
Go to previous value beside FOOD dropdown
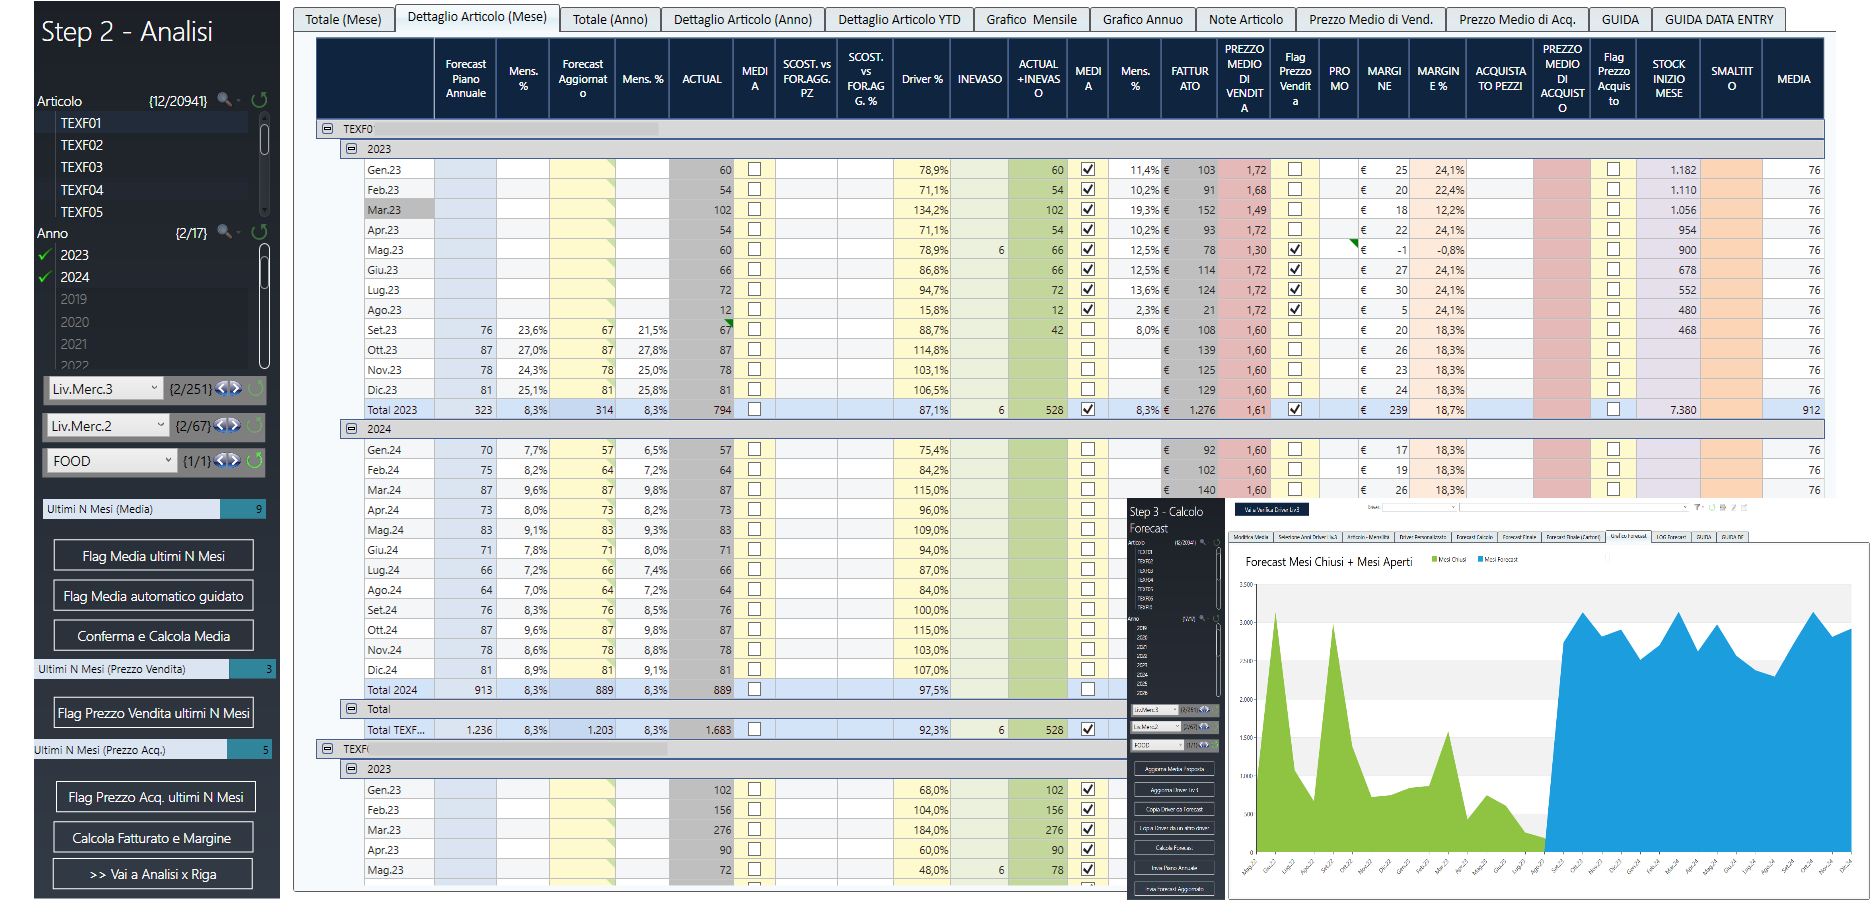click(x=220, y=460)
